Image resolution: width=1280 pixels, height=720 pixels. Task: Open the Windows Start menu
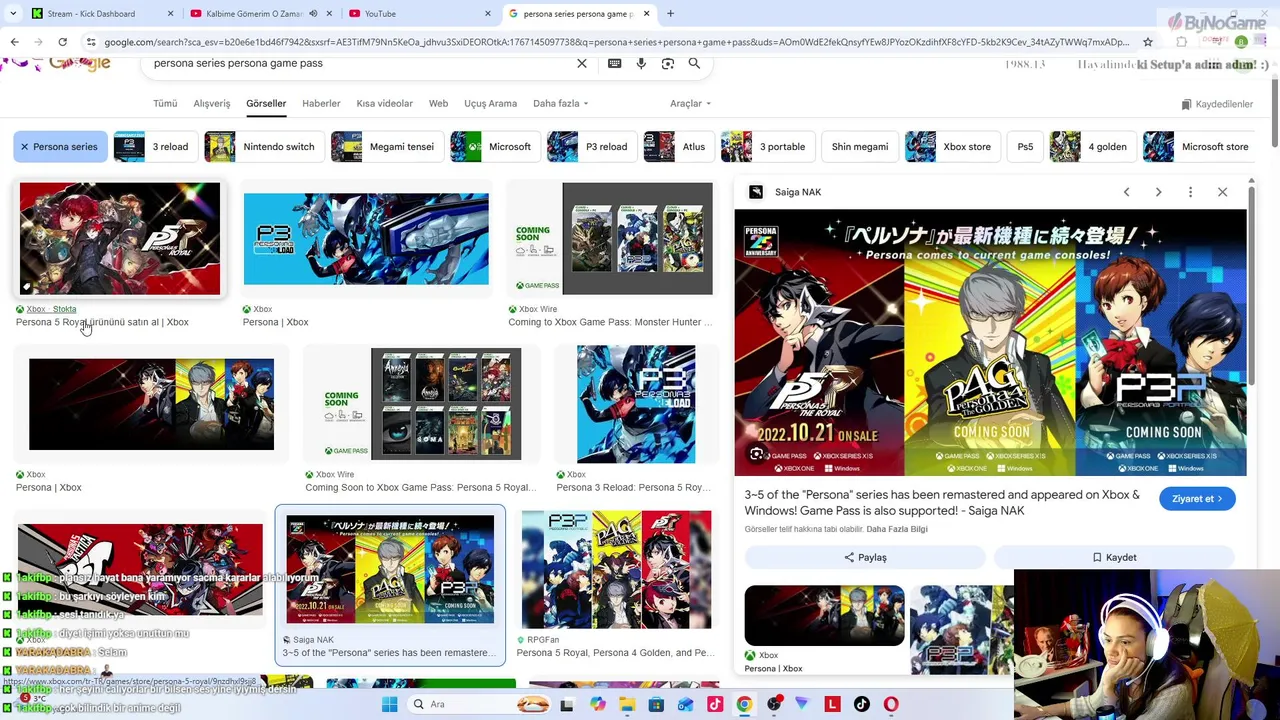click(x=390, y=704)
